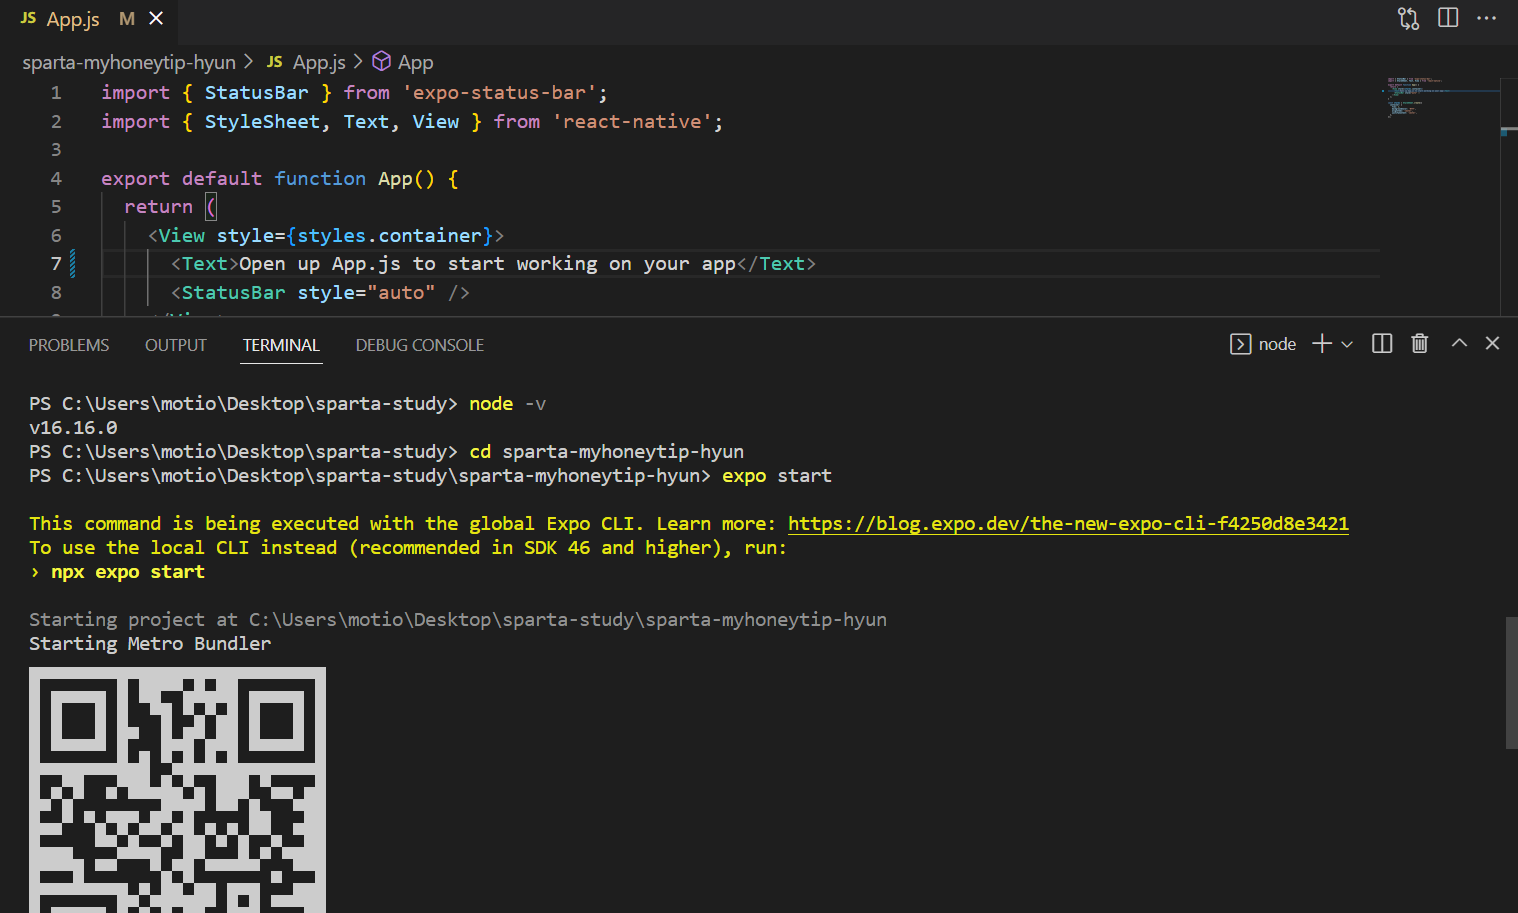
Task: Create a new terminal with plus icon
Action: point(1322,344)
